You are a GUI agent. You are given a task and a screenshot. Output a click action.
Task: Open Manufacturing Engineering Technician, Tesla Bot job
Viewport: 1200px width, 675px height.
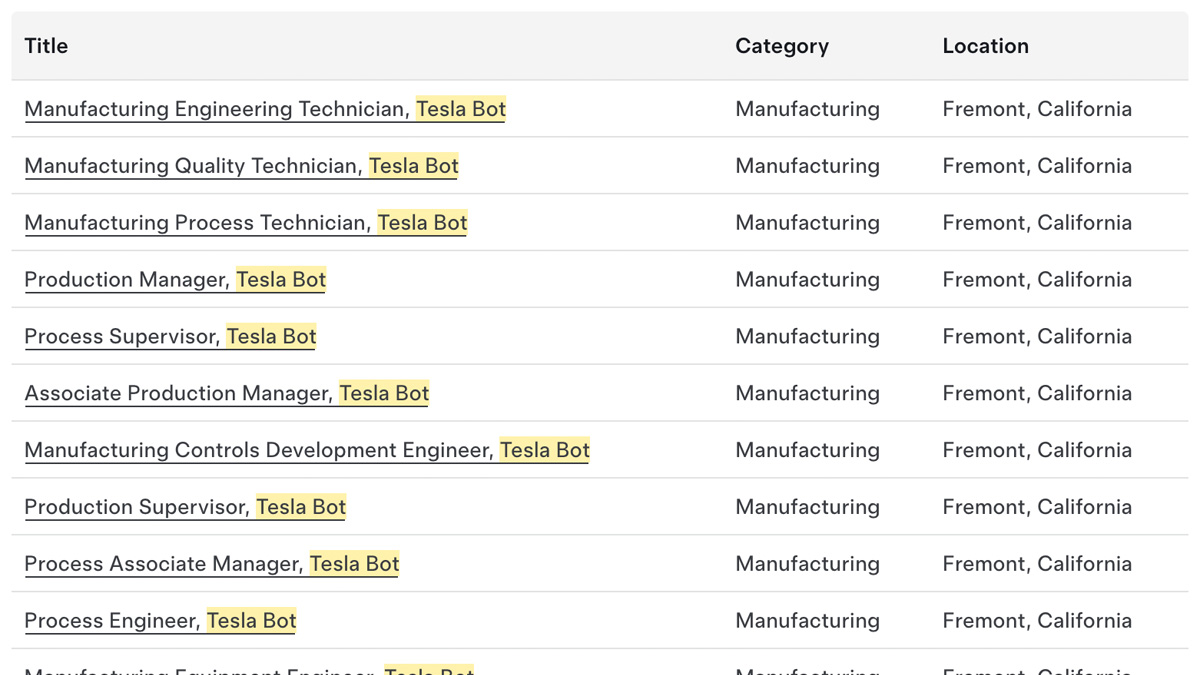265,109
